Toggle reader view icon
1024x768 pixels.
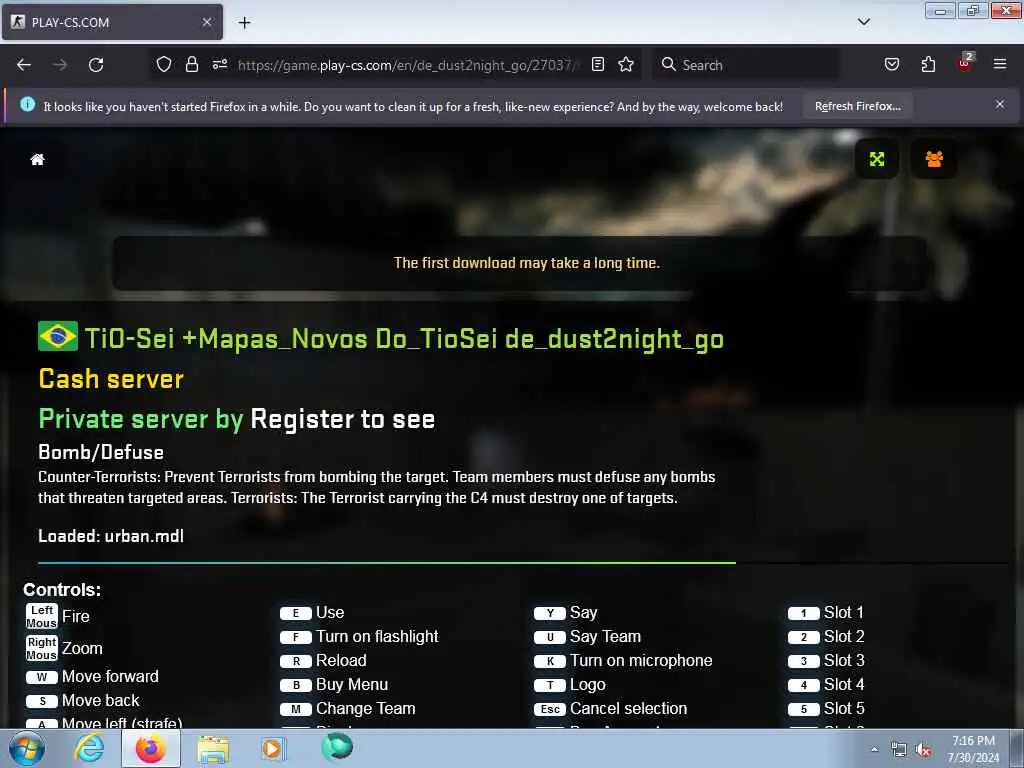point(598,65)
